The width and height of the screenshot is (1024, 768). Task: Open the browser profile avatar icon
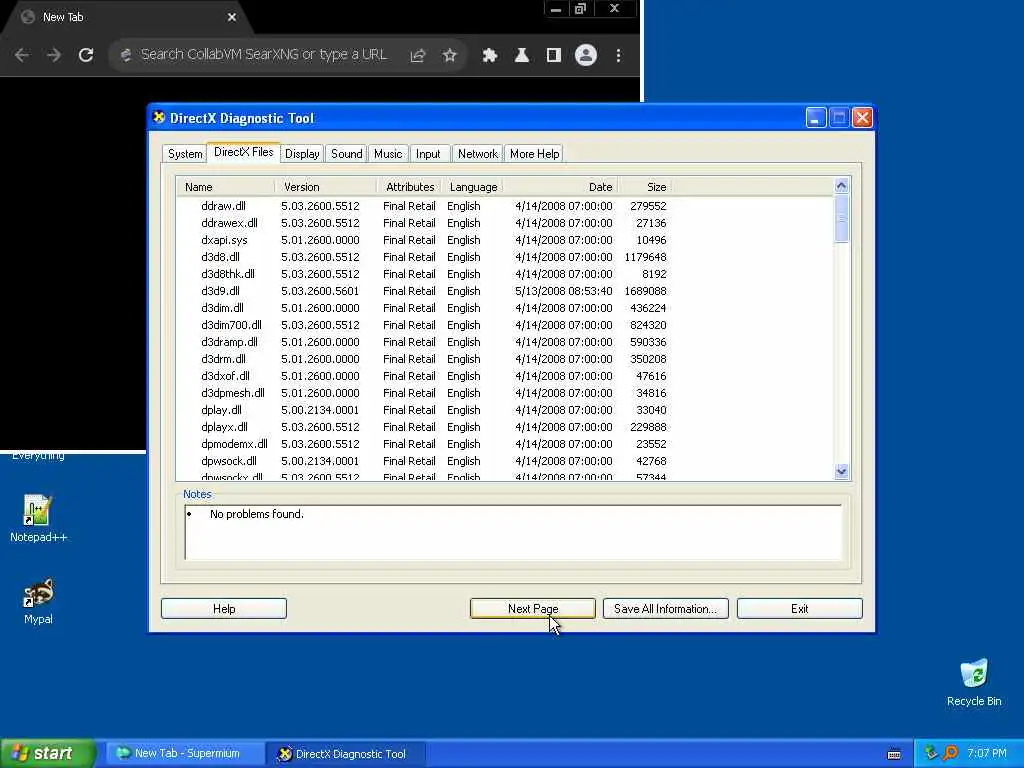coord(586,56)
